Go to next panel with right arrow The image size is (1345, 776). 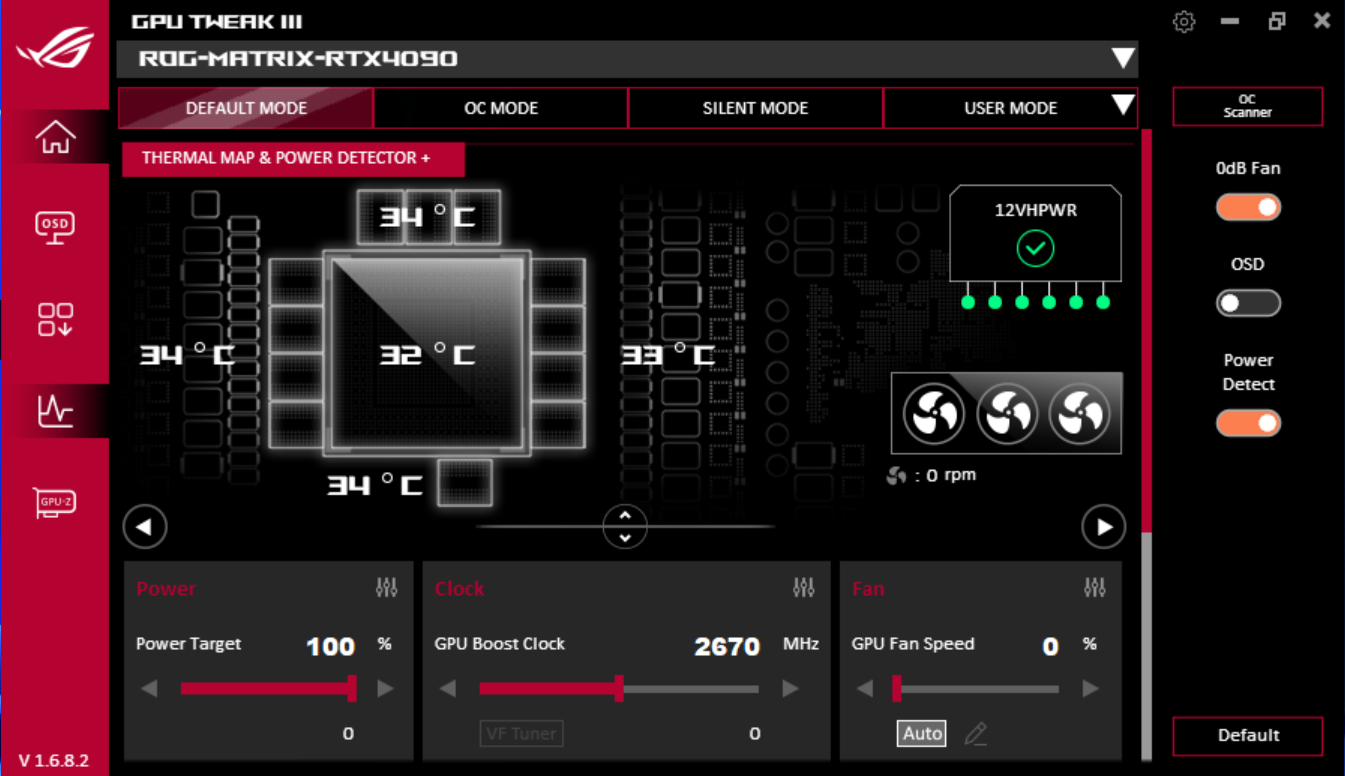pos(1104,527)
